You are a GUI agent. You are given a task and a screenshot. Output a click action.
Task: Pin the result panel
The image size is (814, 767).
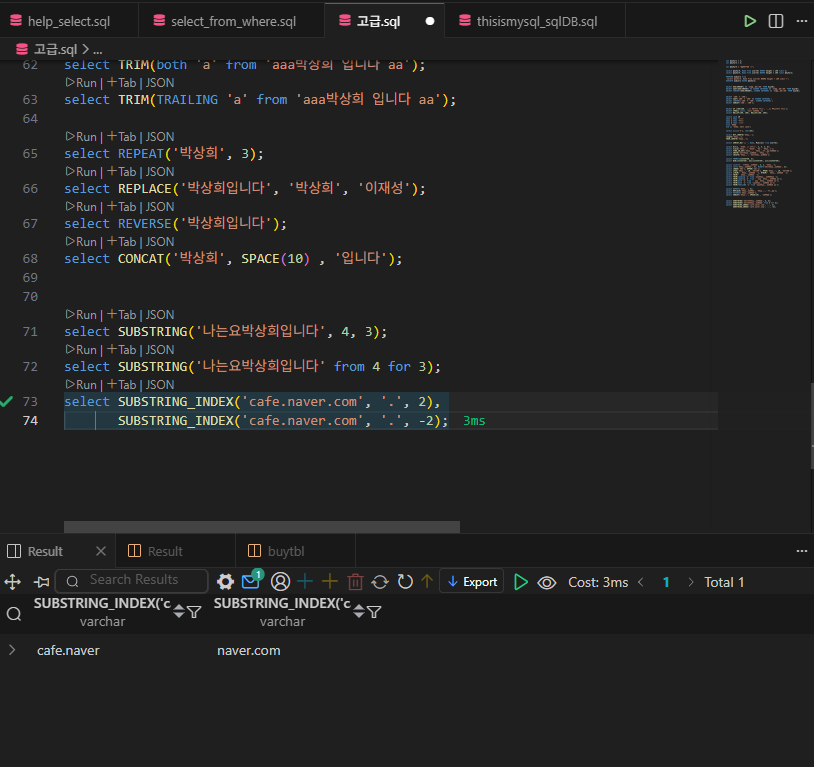click(x=42, y=582)
